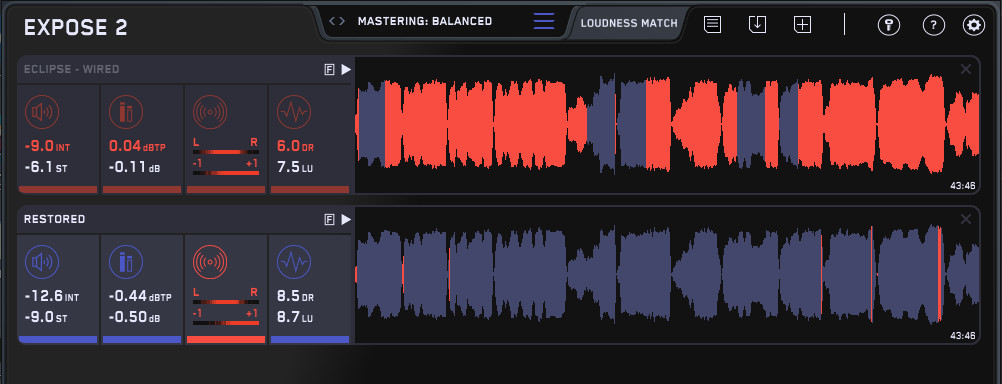Screen dimensions: 1002x384
Task: Click the peak meter icon for Restored track
Action: point(125,262)
